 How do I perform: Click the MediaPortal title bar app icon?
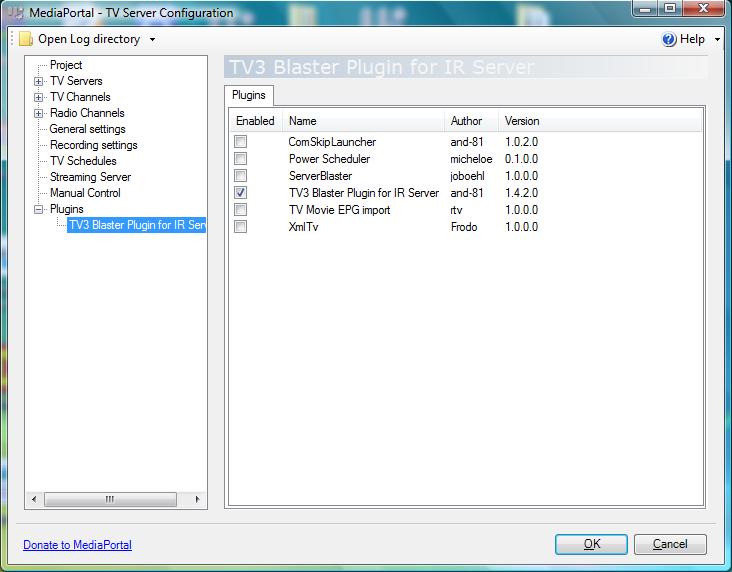click(15, 13)
